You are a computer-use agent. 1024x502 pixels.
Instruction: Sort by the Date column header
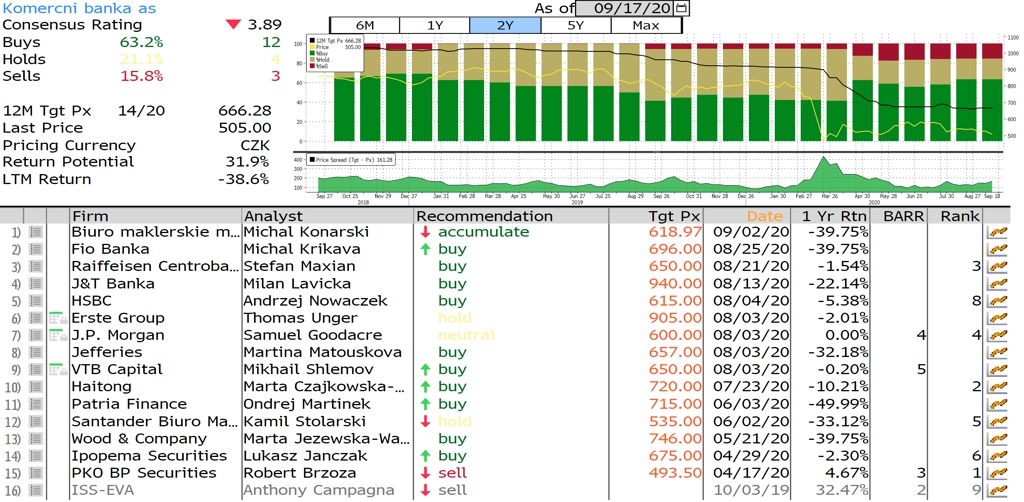click(x=747, y=216)
